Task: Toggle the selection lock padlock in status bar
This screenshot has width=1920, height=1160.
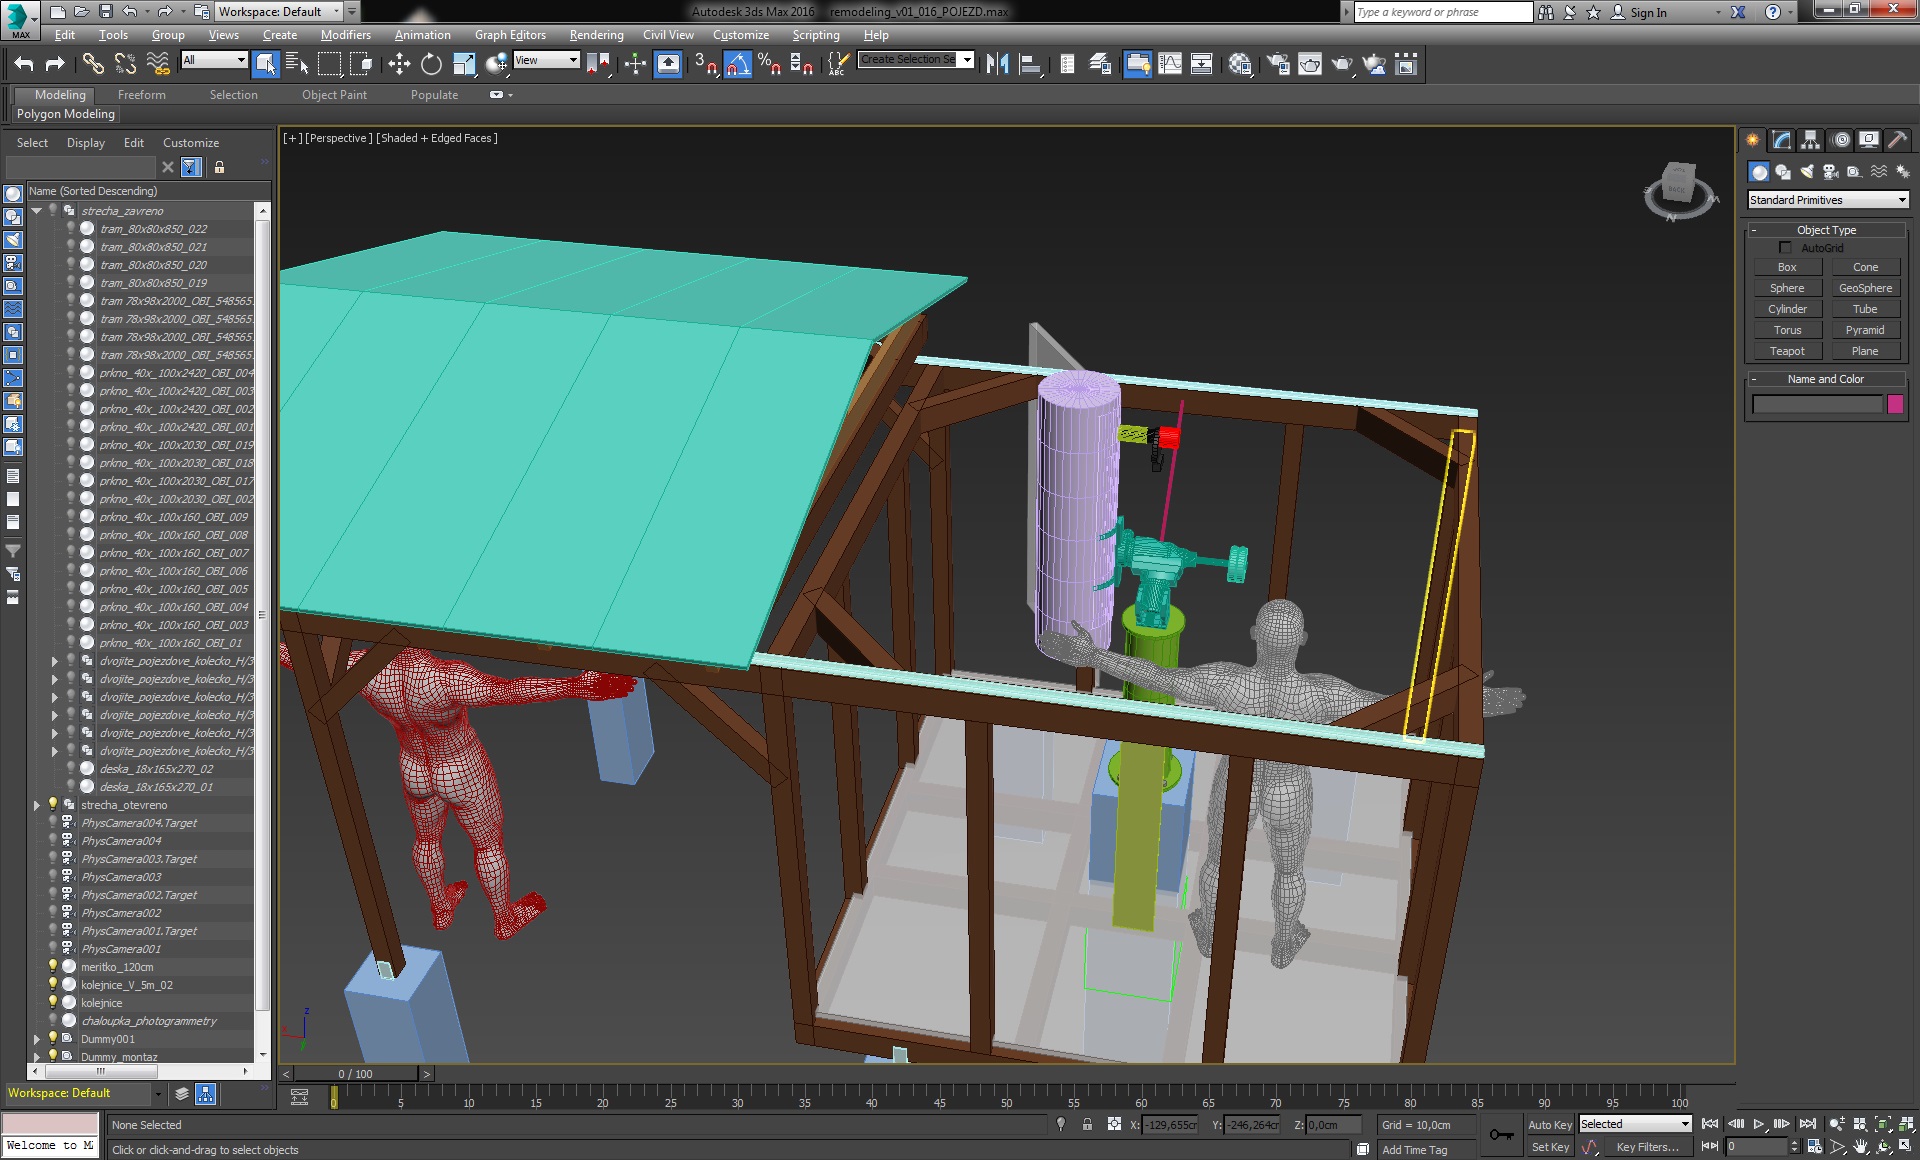Action: [1087, 1125]
